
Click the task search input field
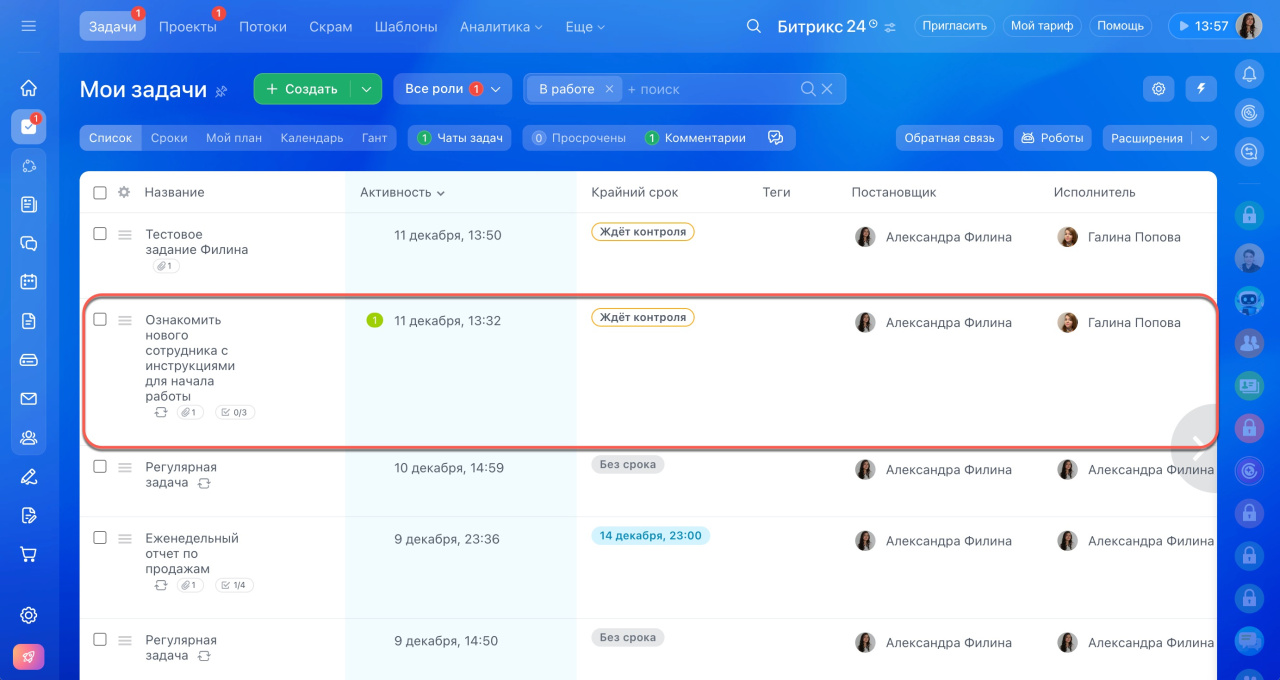tap(710, 89)
